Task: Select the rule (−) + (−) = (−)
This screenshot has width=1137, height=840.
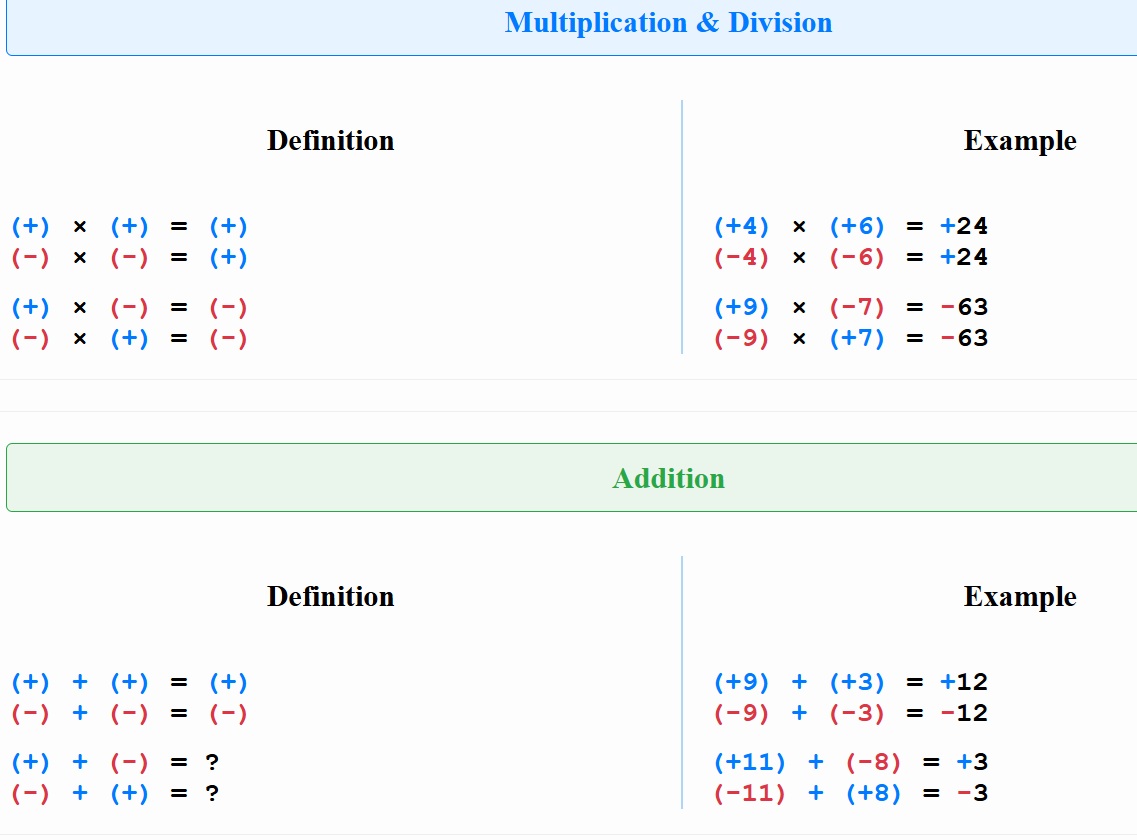Action: [x=129, y=714]
